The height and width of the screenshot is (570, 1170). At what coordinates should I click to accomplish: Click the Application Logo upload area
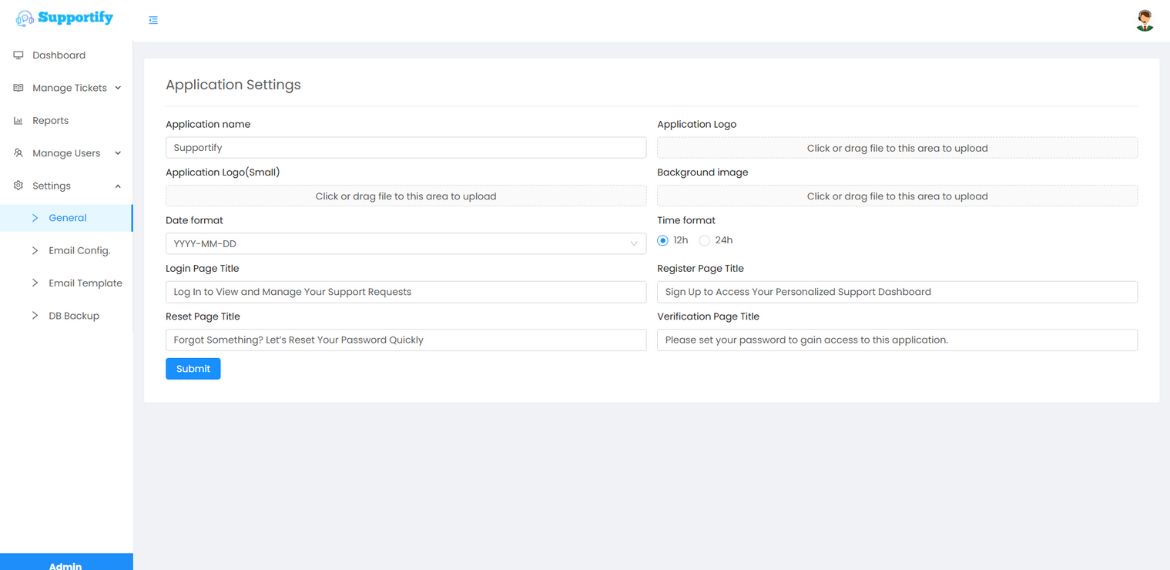click(x=897, y=148)
